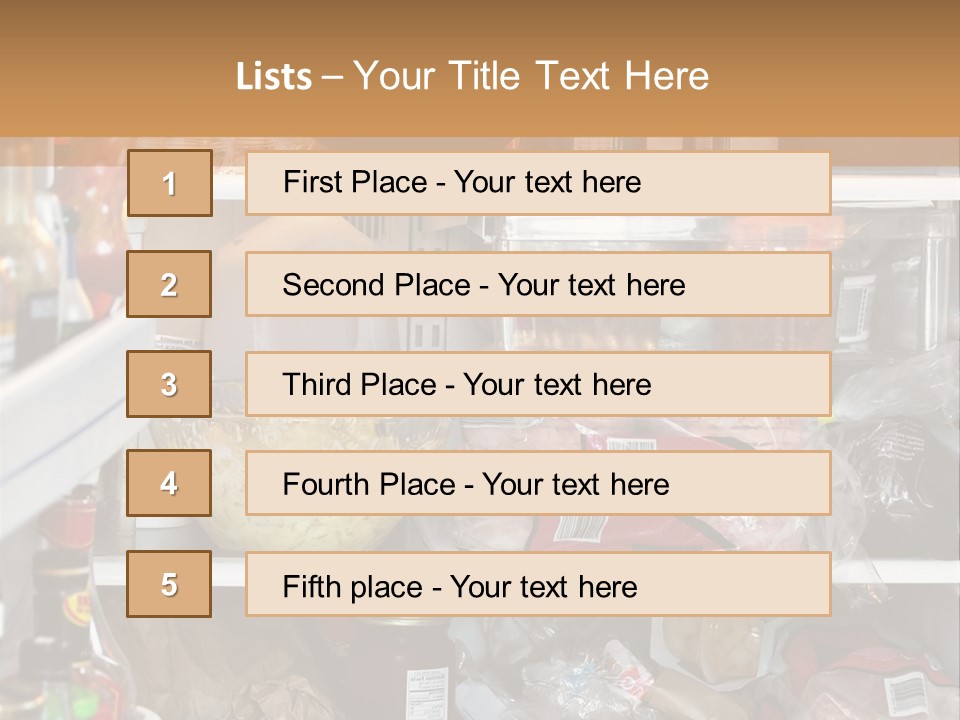This screenshot has width=960, height=720.
Task: Click the word First in list
Action: pos(312,182)
